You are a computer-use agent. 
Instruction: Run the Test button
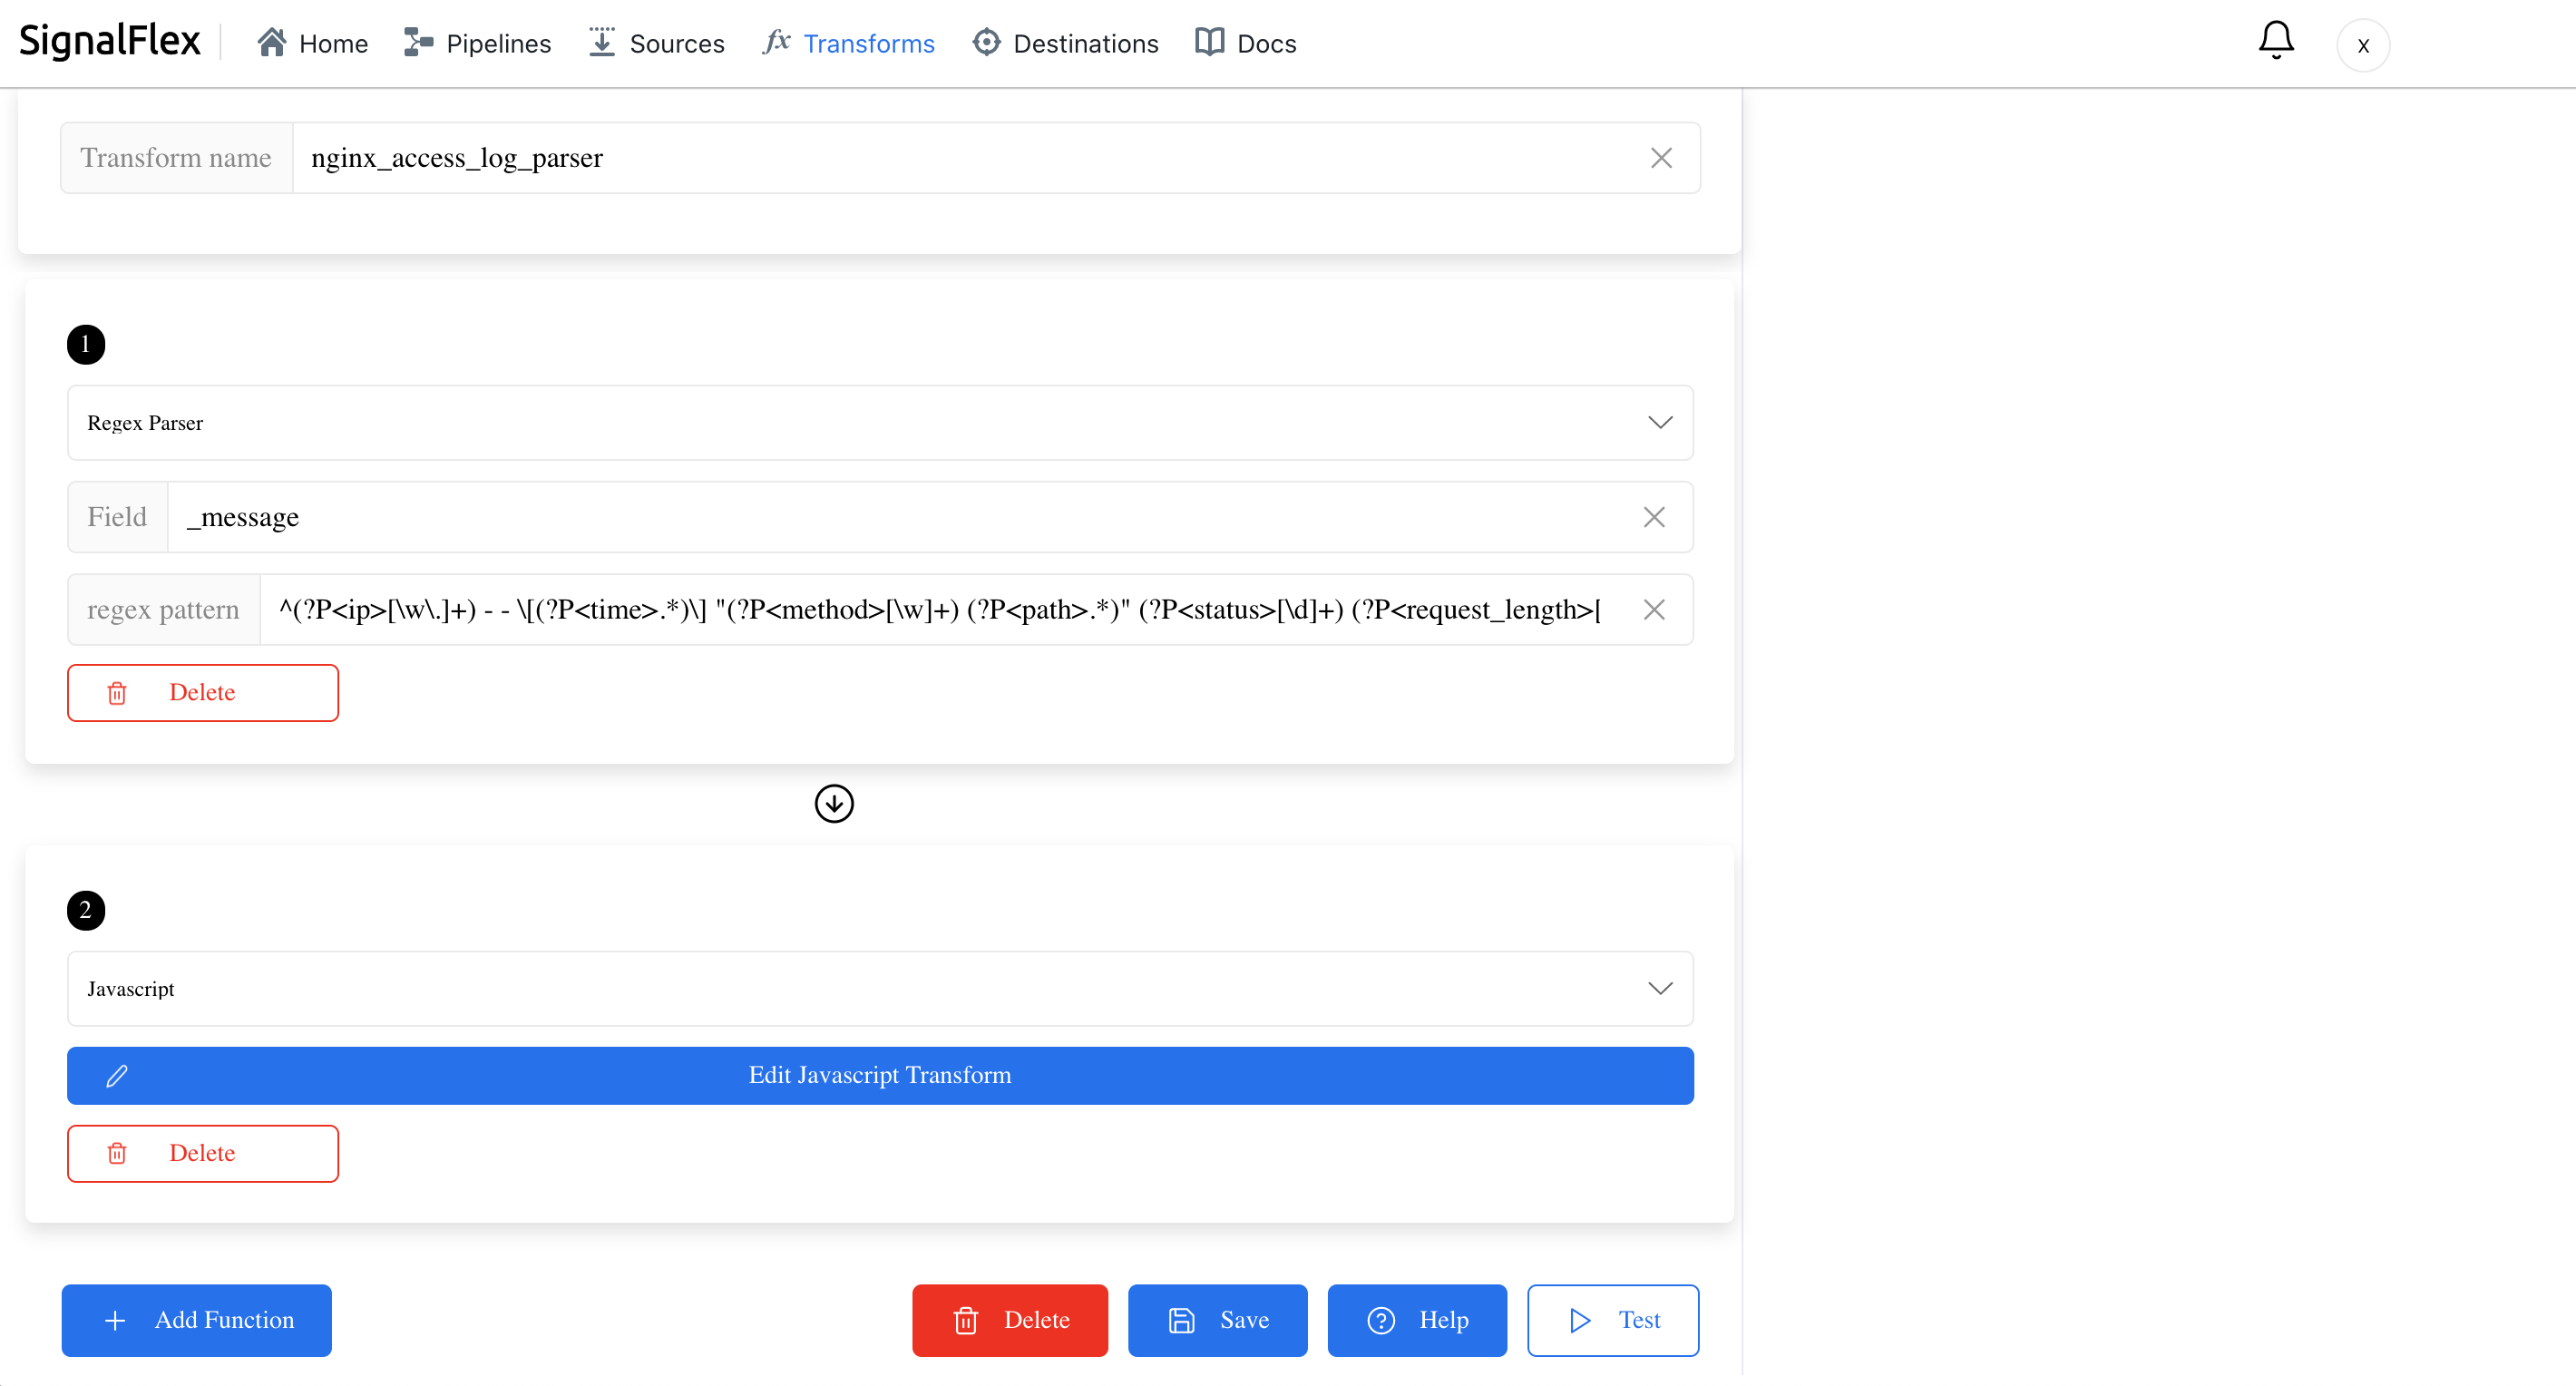pyautogui.click(x=1613, y=1320)
